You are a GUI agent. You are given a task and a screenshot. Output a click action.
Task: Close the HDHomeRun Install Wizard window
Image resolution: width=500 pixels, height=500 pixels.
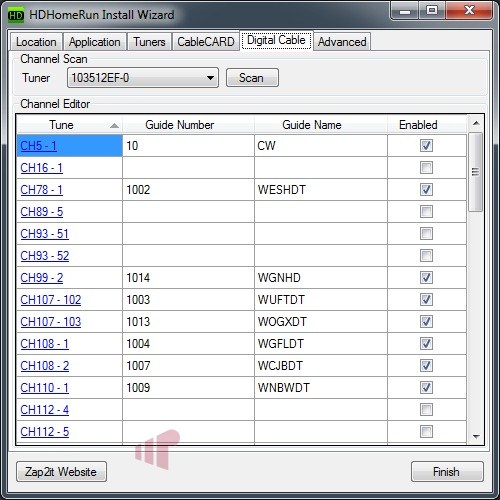click(x=469, y=11)
